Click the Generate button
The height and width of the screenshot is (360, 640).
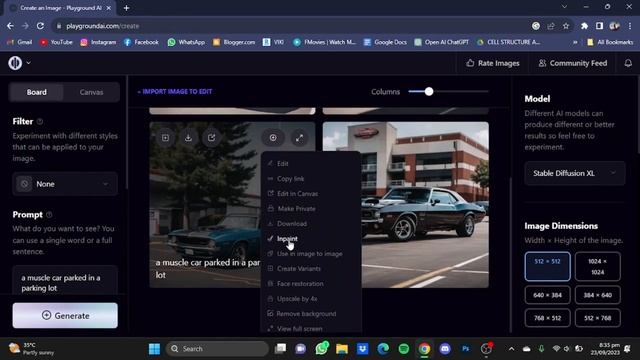point(65,316)
